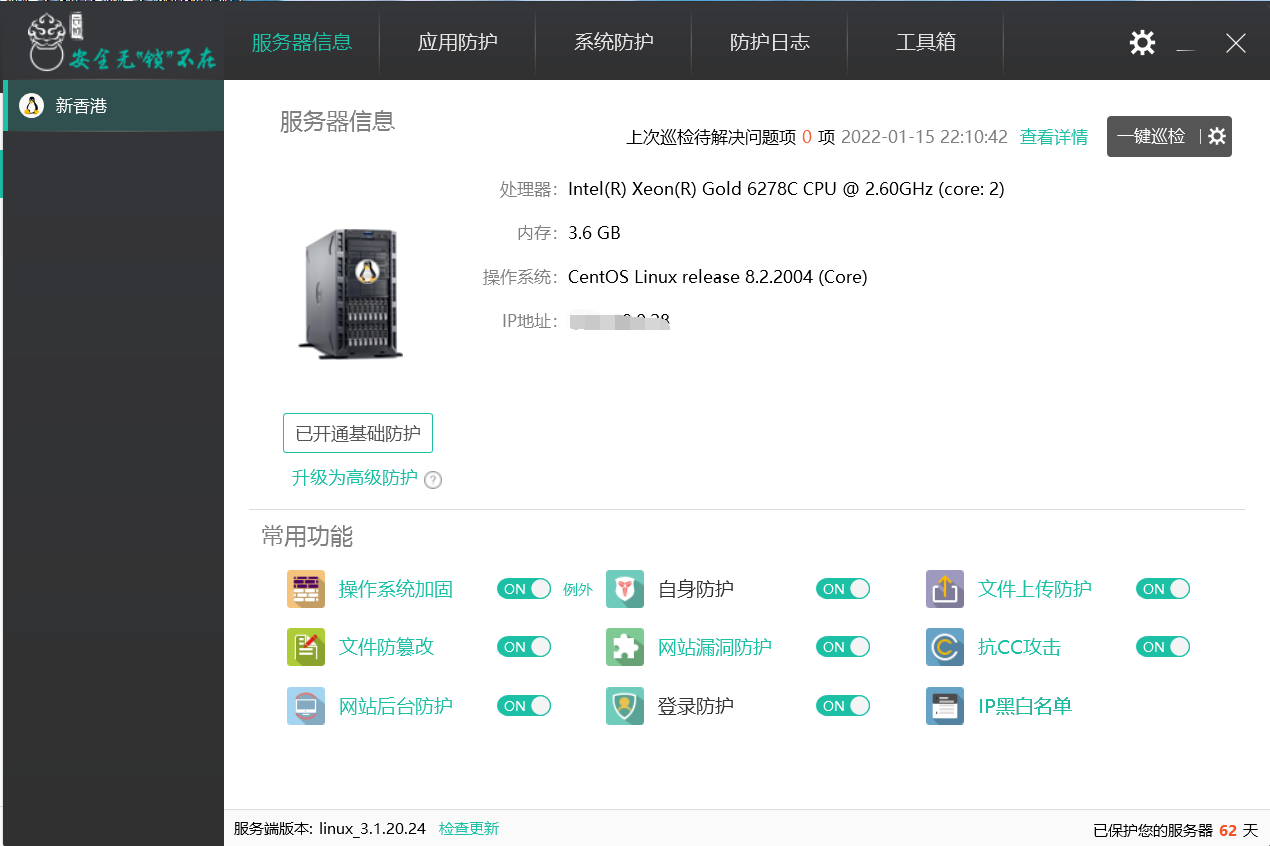
Task: Select 新香港 server in sidebar
Action: pyautogui.click(x=114, y=106)
